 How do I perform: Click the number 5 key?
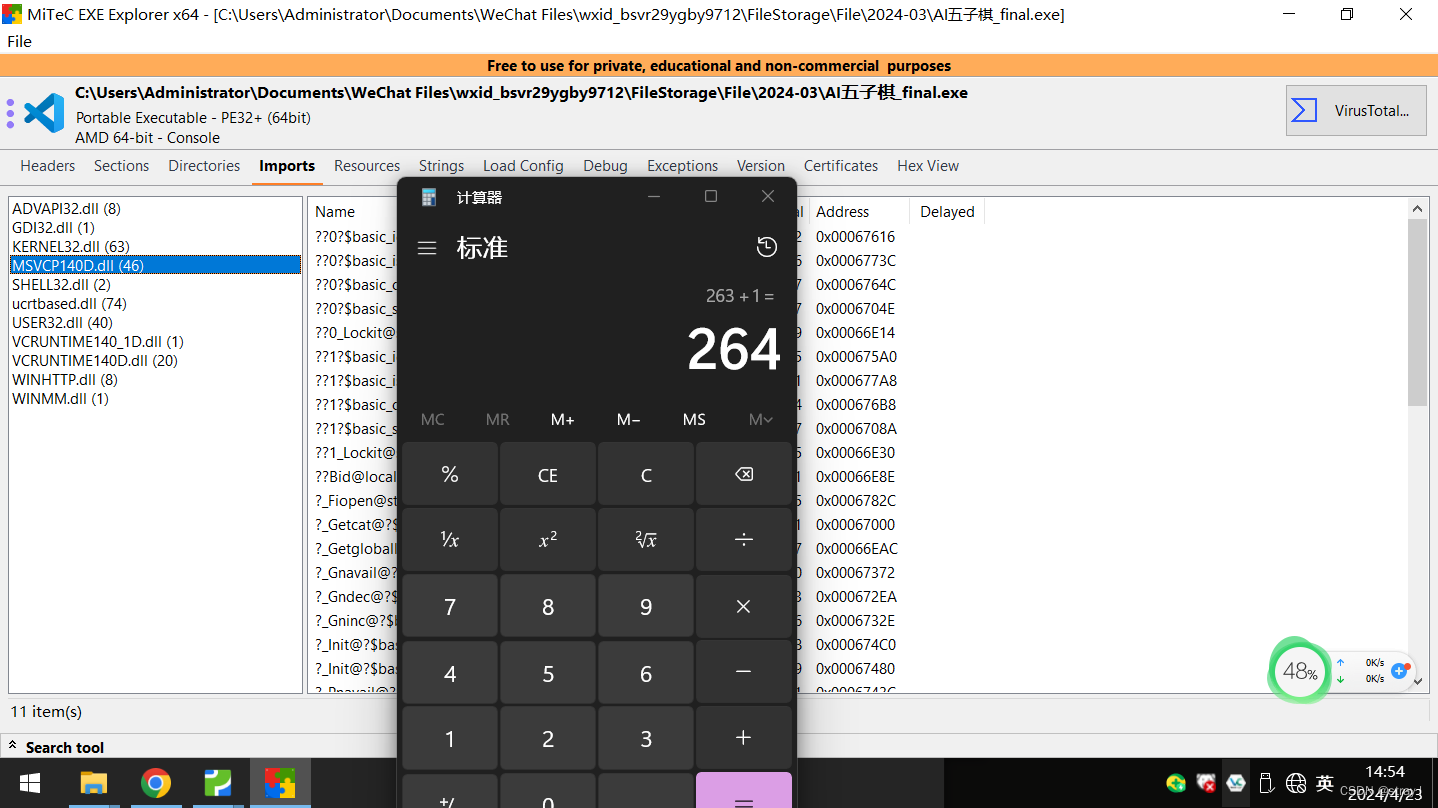pos(548,672)
